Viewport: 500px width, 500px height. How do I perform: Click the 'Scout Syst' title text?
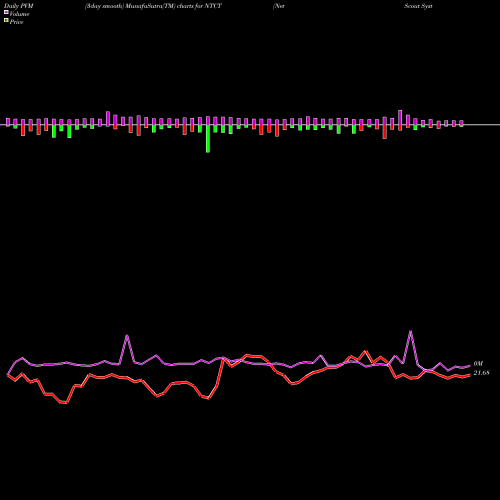[x=418, y=6]
